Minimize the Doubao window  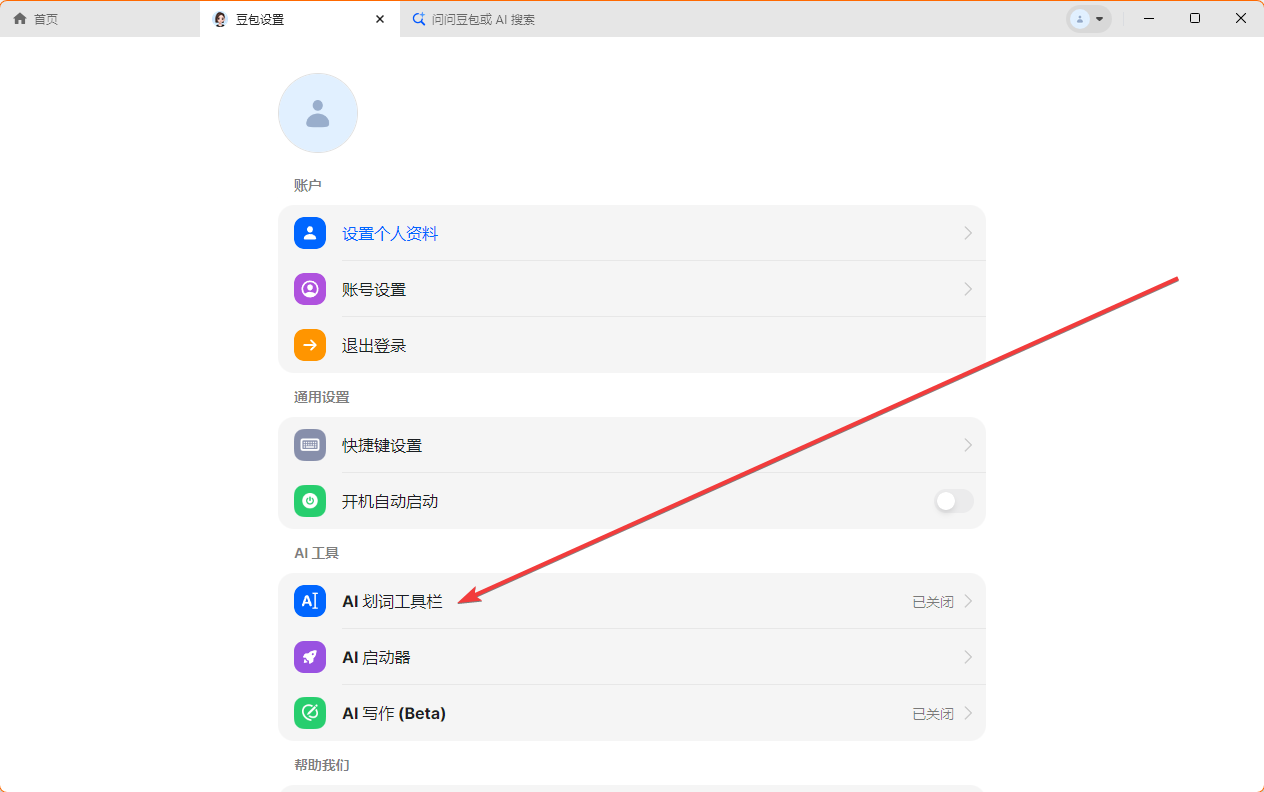click(1149, 19)
